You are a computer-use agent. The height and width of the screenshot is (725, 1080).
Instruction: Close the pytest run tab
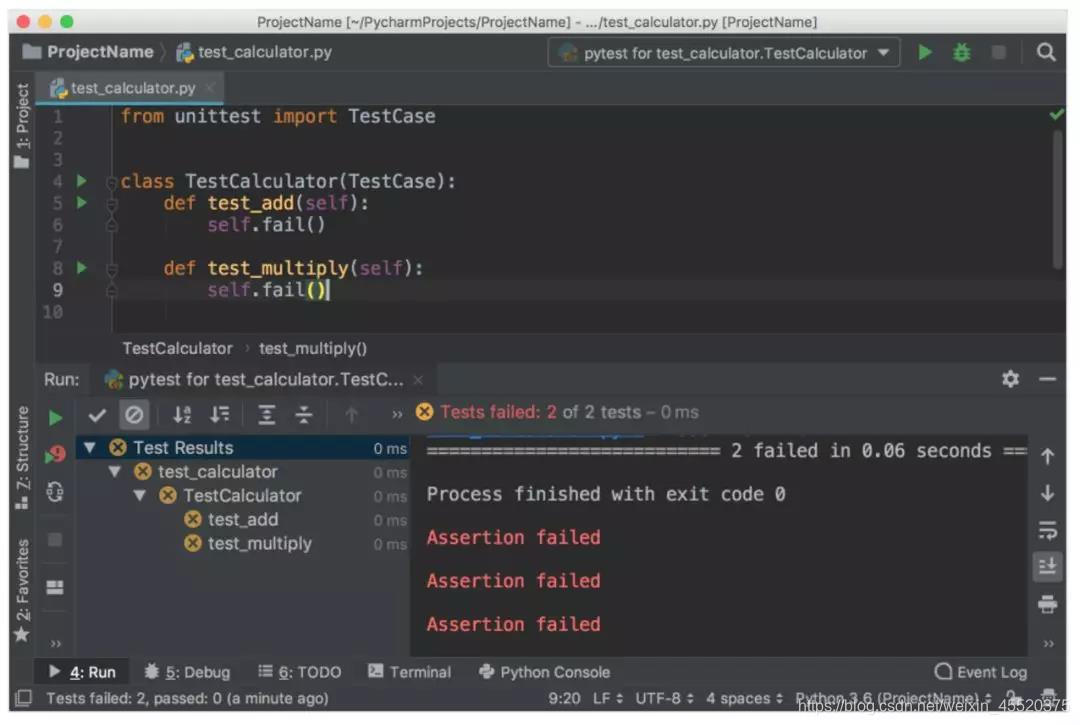click(x=418, y=380)
